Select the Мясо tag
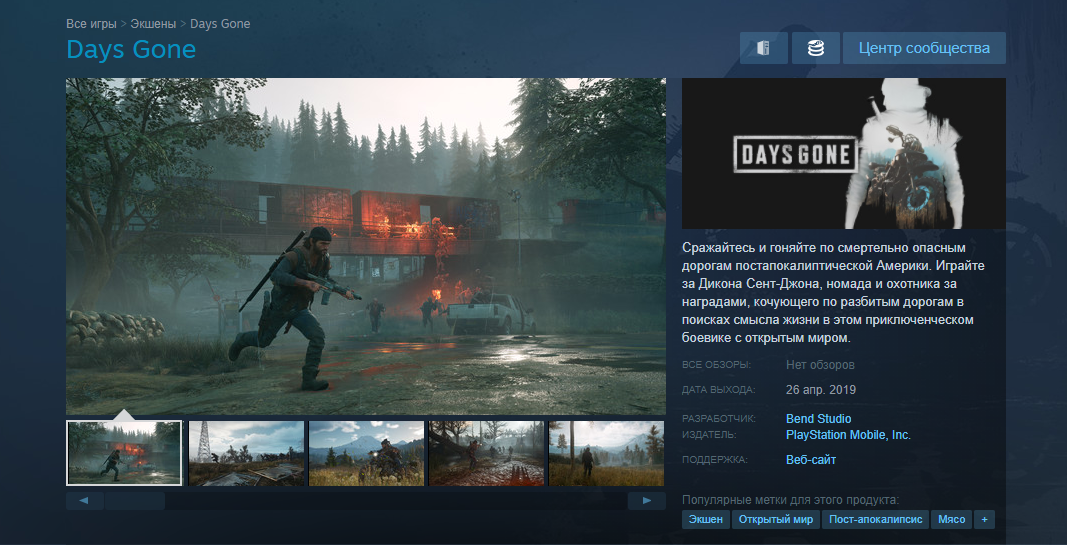This screenshot has height=545, width=1067. 951,520
